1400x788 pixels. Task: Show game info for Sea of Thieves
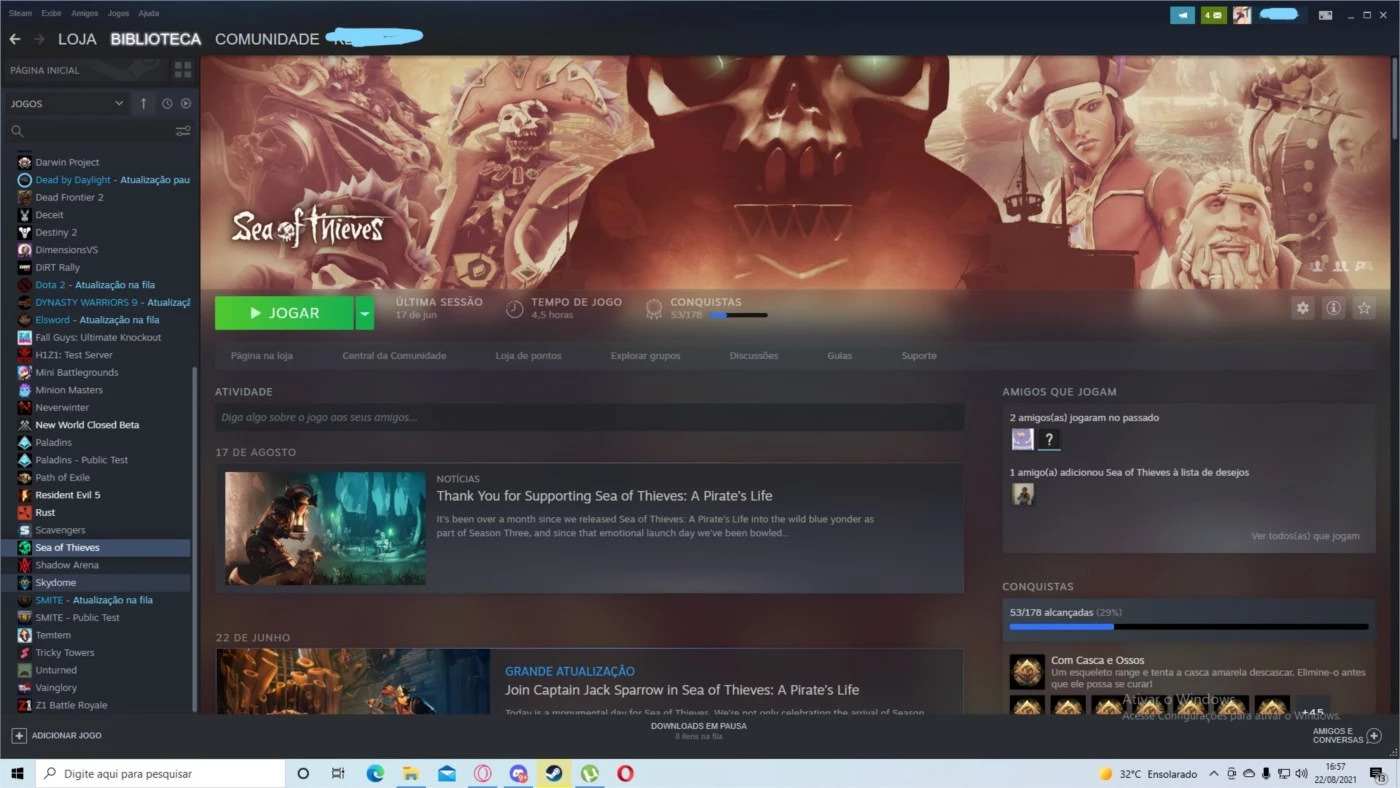coord(1333,308)
